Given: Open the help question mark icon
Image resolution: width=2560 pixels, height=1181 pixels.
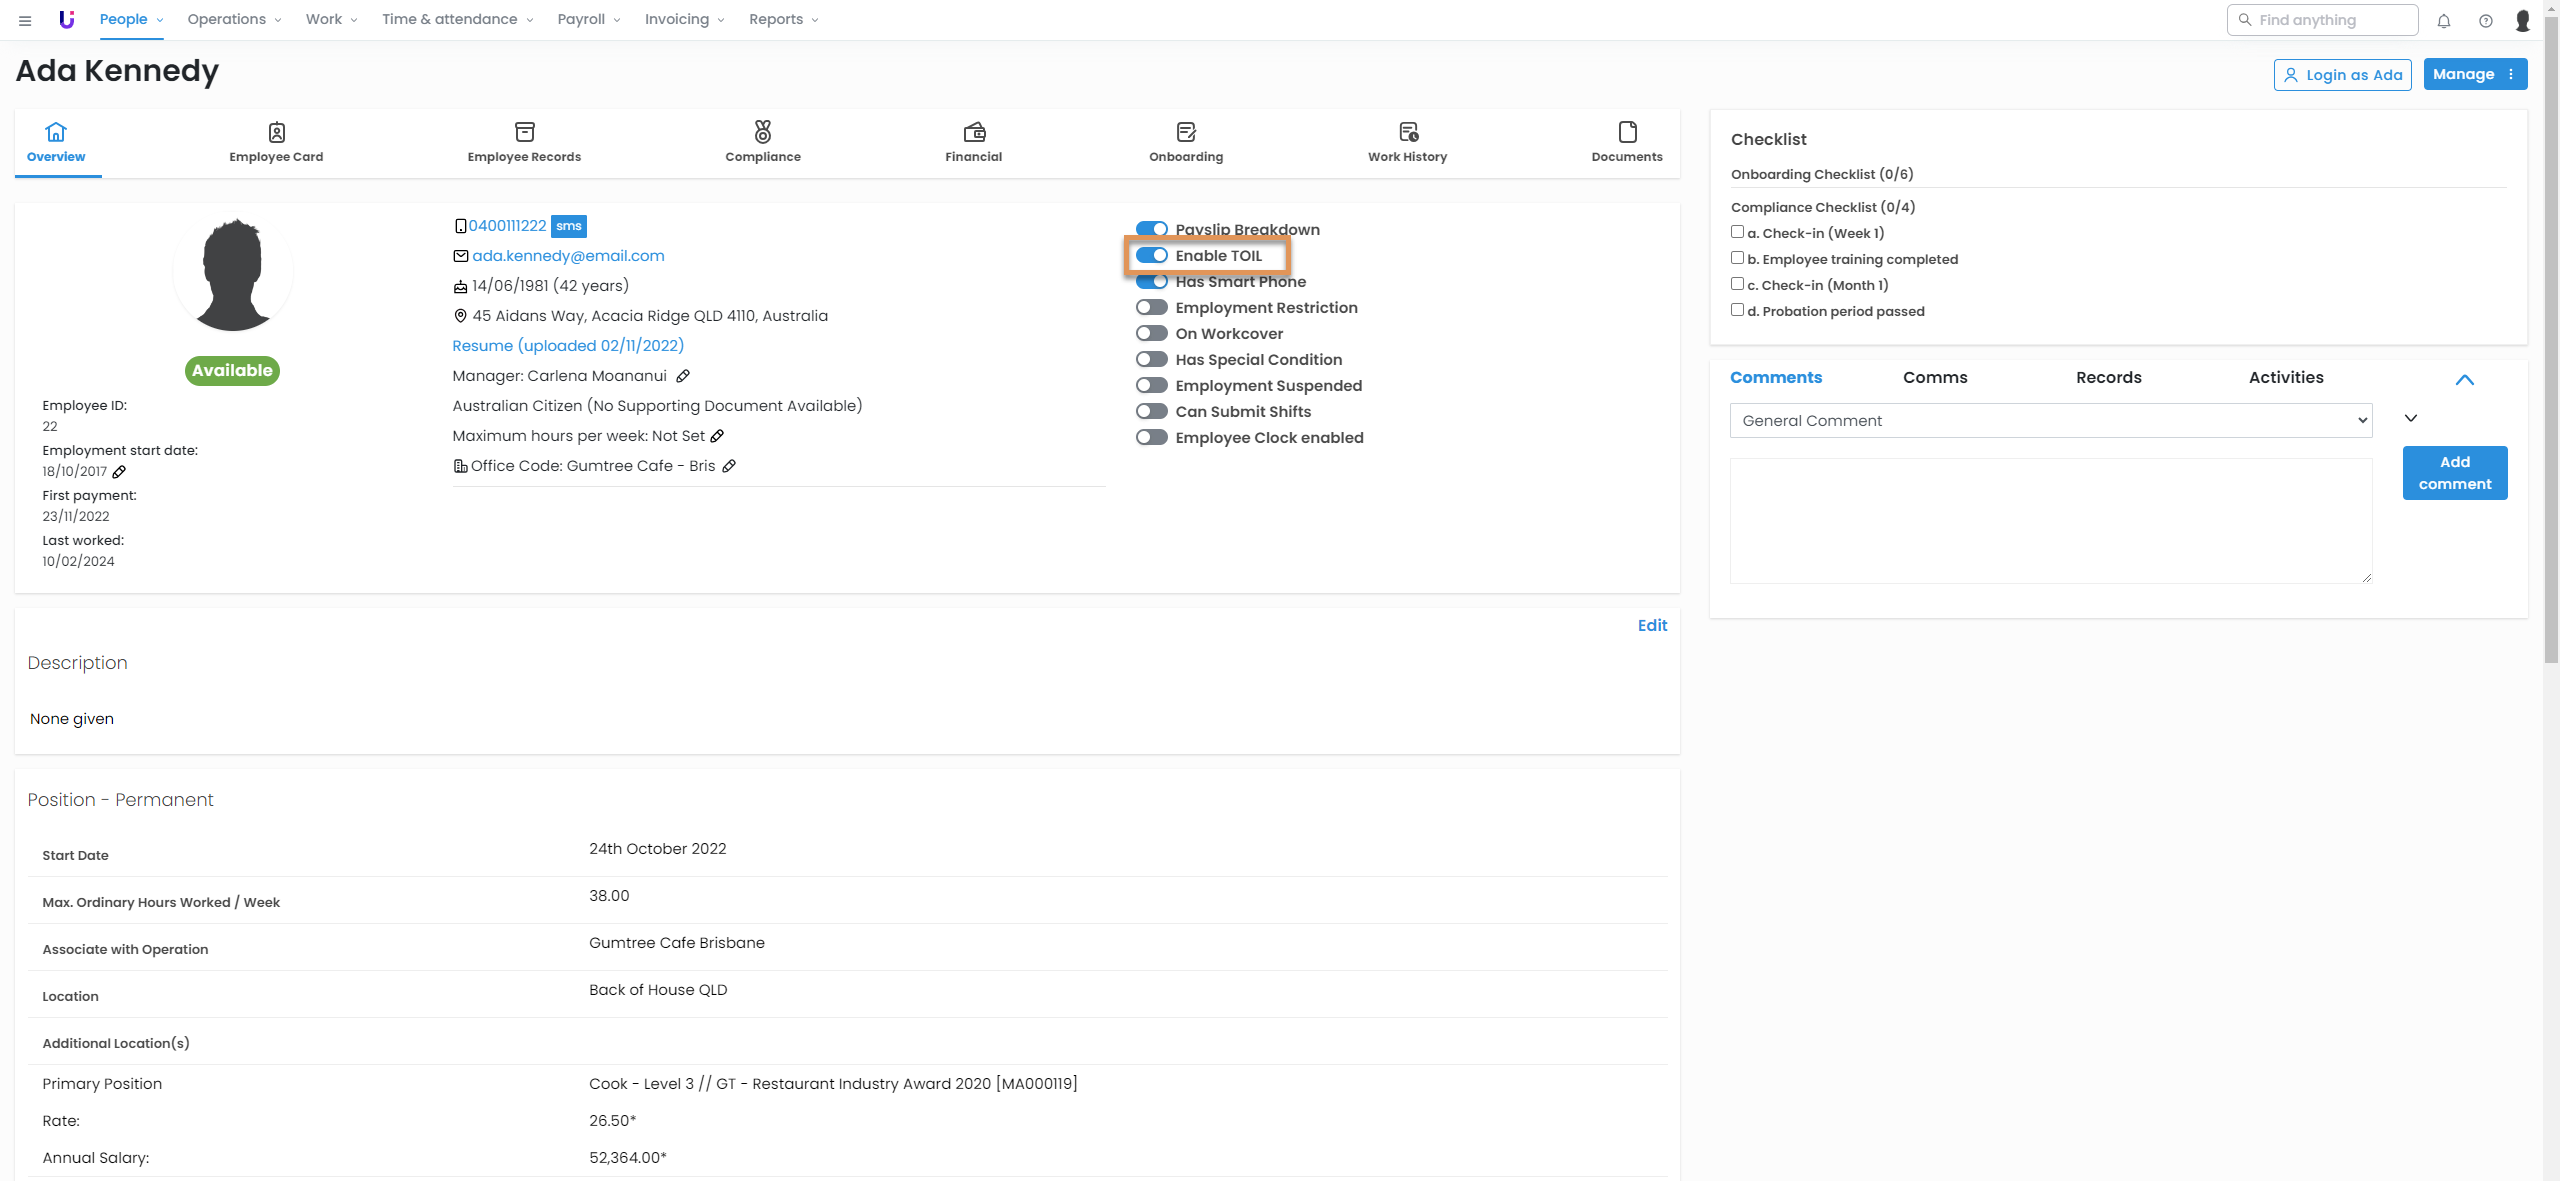Looking at the screenshot, I should [2485, 20].
